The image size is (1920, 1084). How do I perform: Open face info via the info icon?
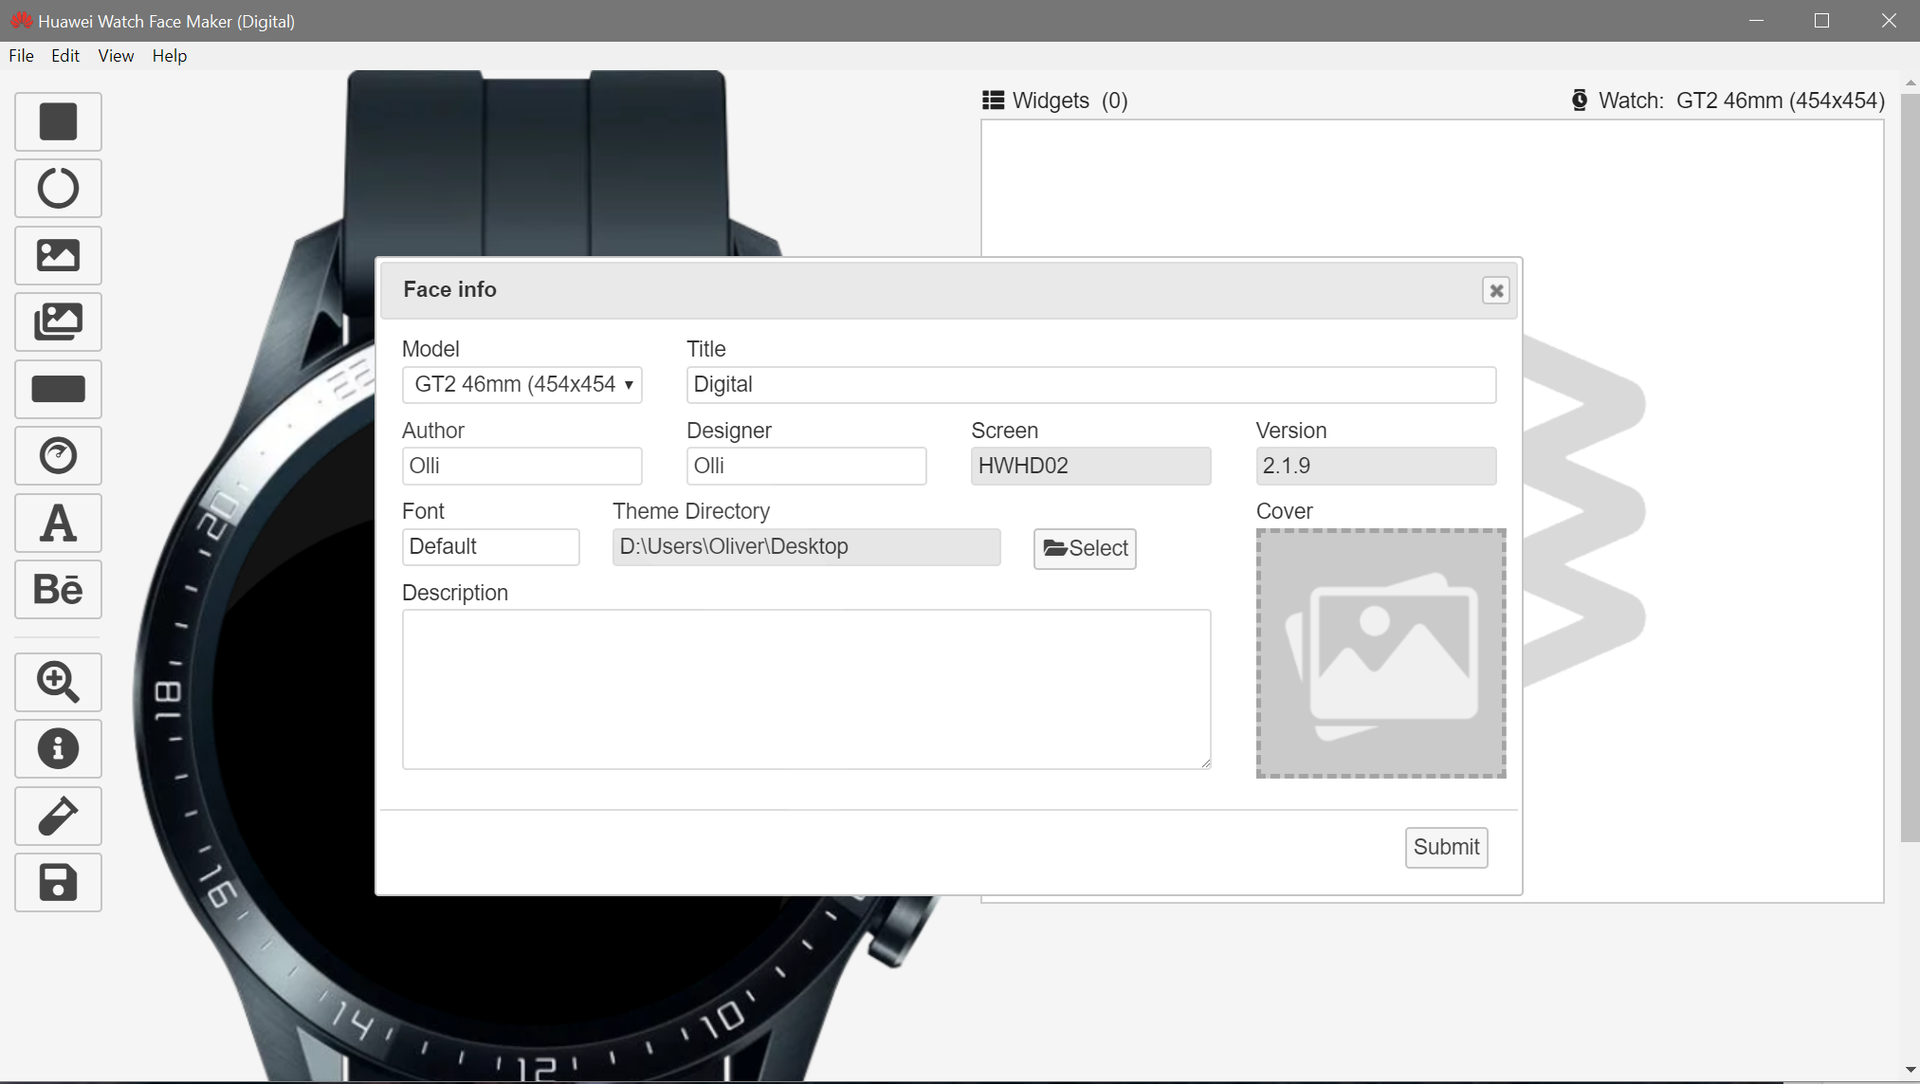click(58, 749)
